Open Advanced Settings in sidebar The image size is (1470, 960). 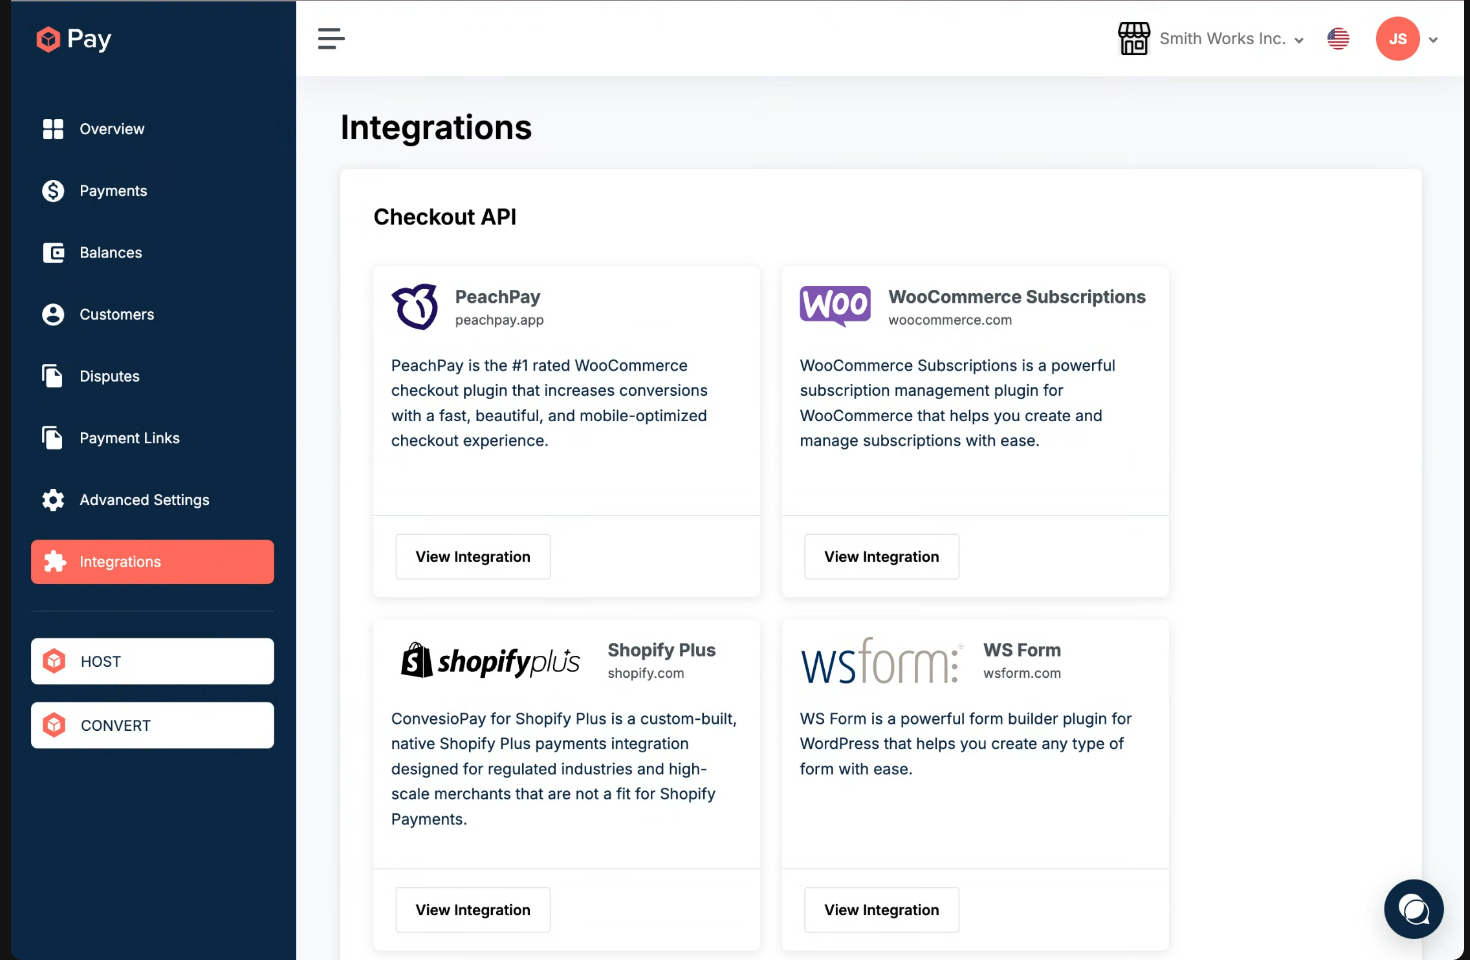144,500
